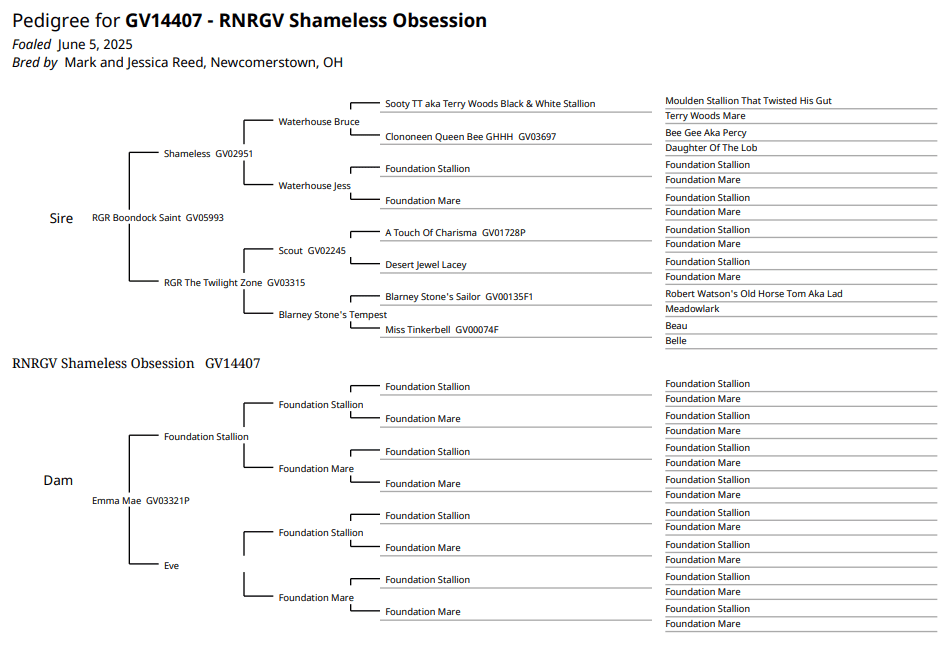Select Shameless GV02951 in the pedigree
The image size is (951, 649).
(208, 154)
